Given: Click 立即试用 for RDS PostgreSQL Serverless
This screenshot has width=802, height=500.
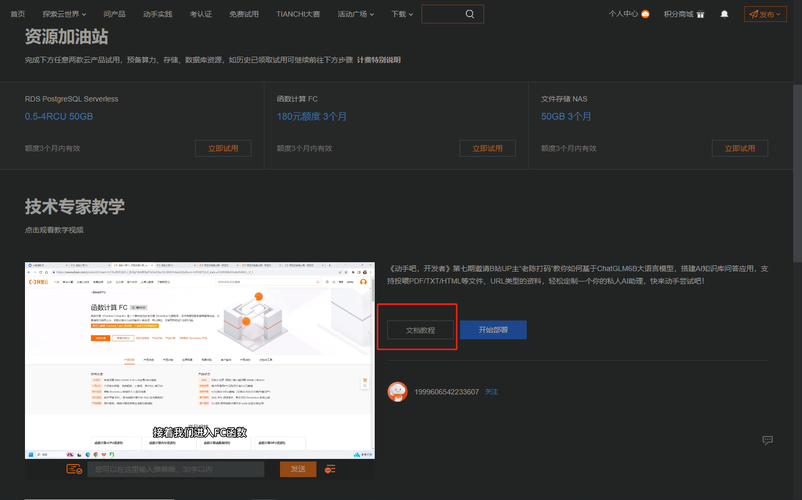Looking at the screenshot, I should (x=223, y=148).
